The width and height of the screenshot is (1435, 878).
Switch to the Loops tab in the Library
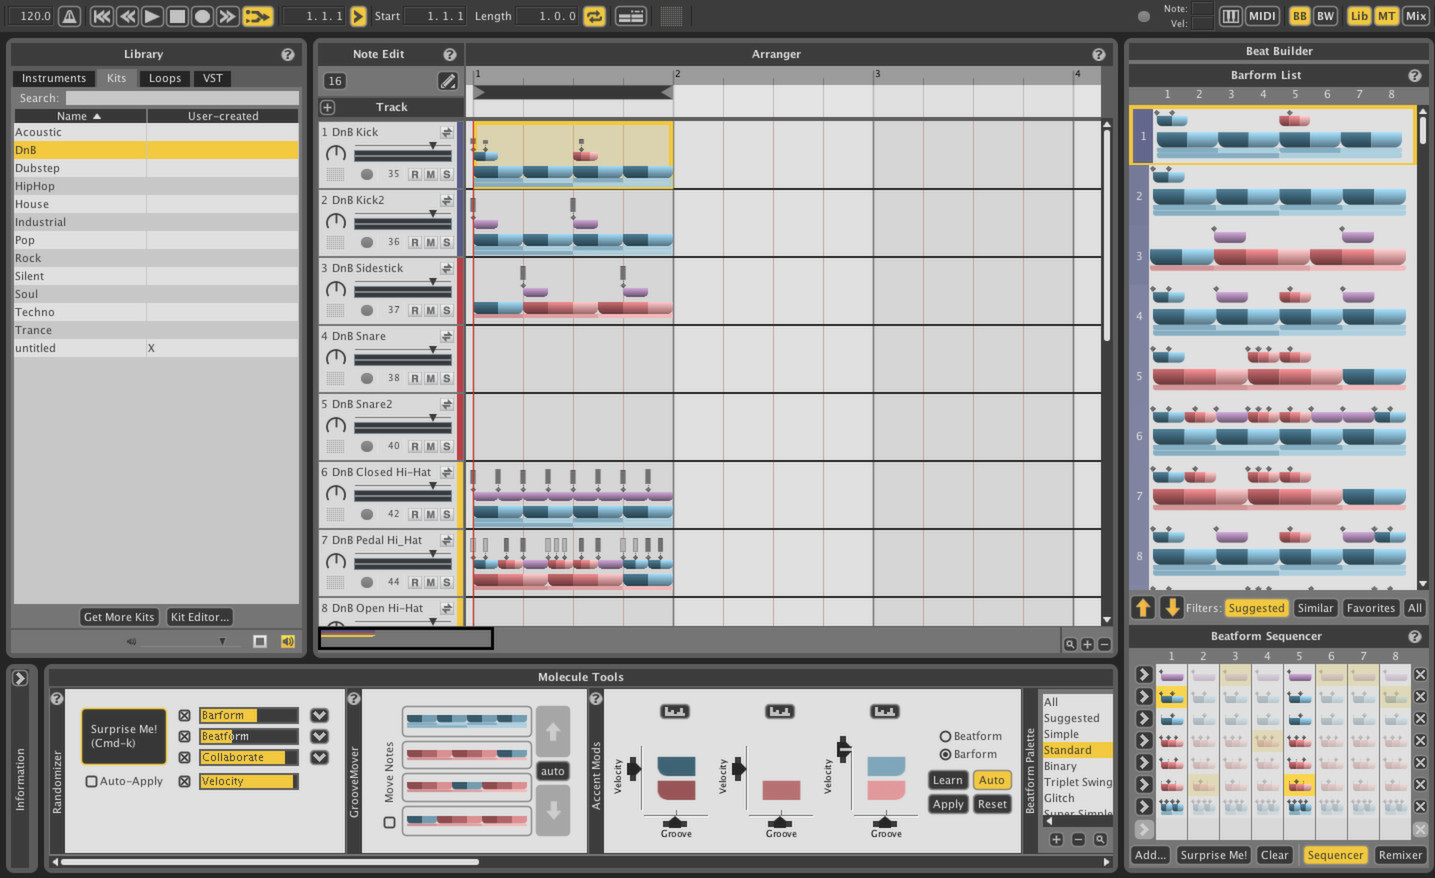point(164,78)
